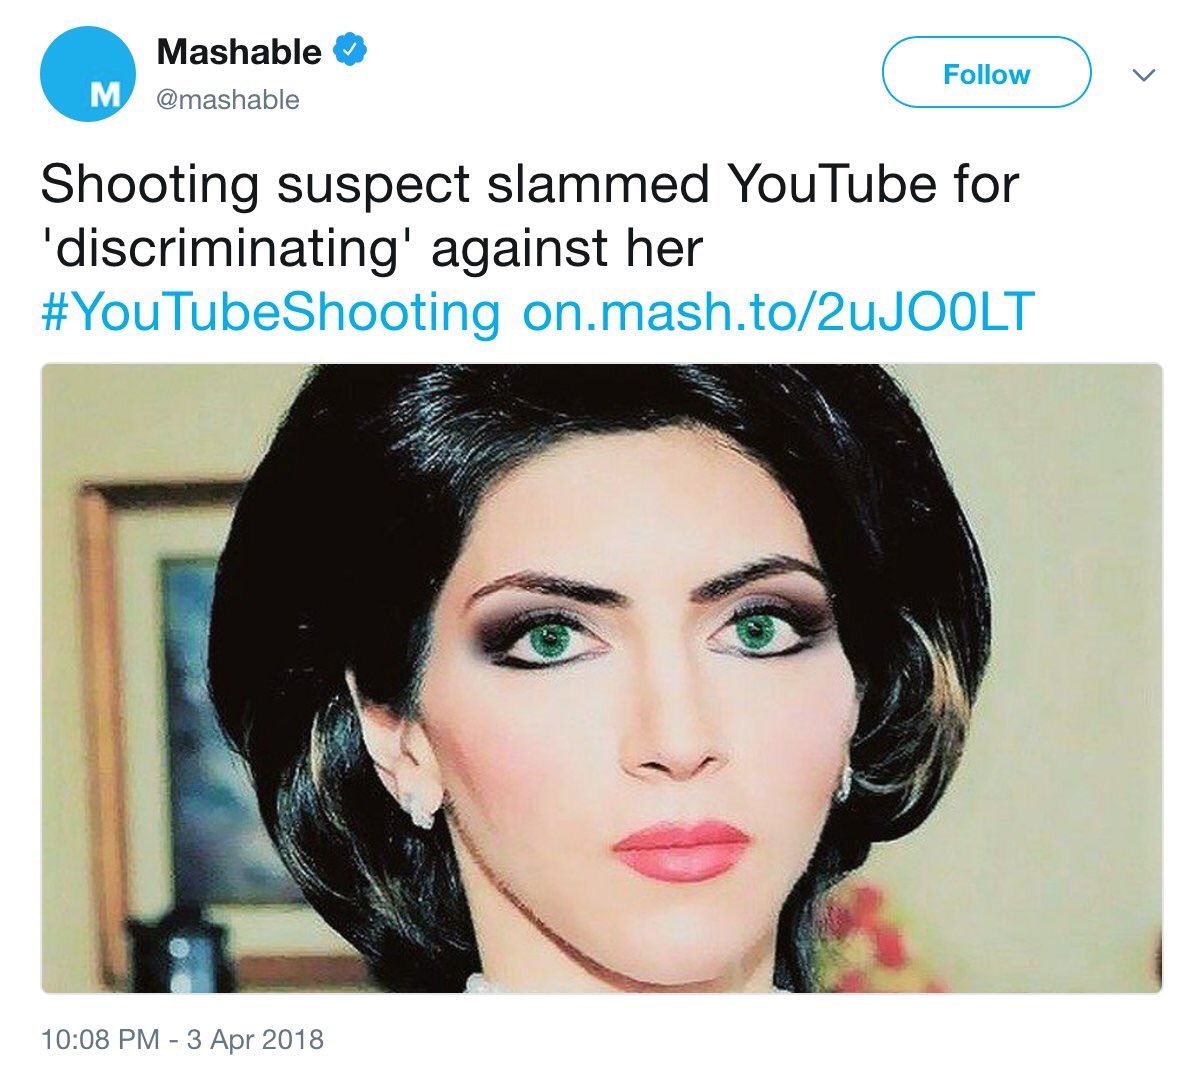Follow the on.mash.to/2uJO0LT link
The width and height of the screenshot is (1198, 1074).
point(779,312)
